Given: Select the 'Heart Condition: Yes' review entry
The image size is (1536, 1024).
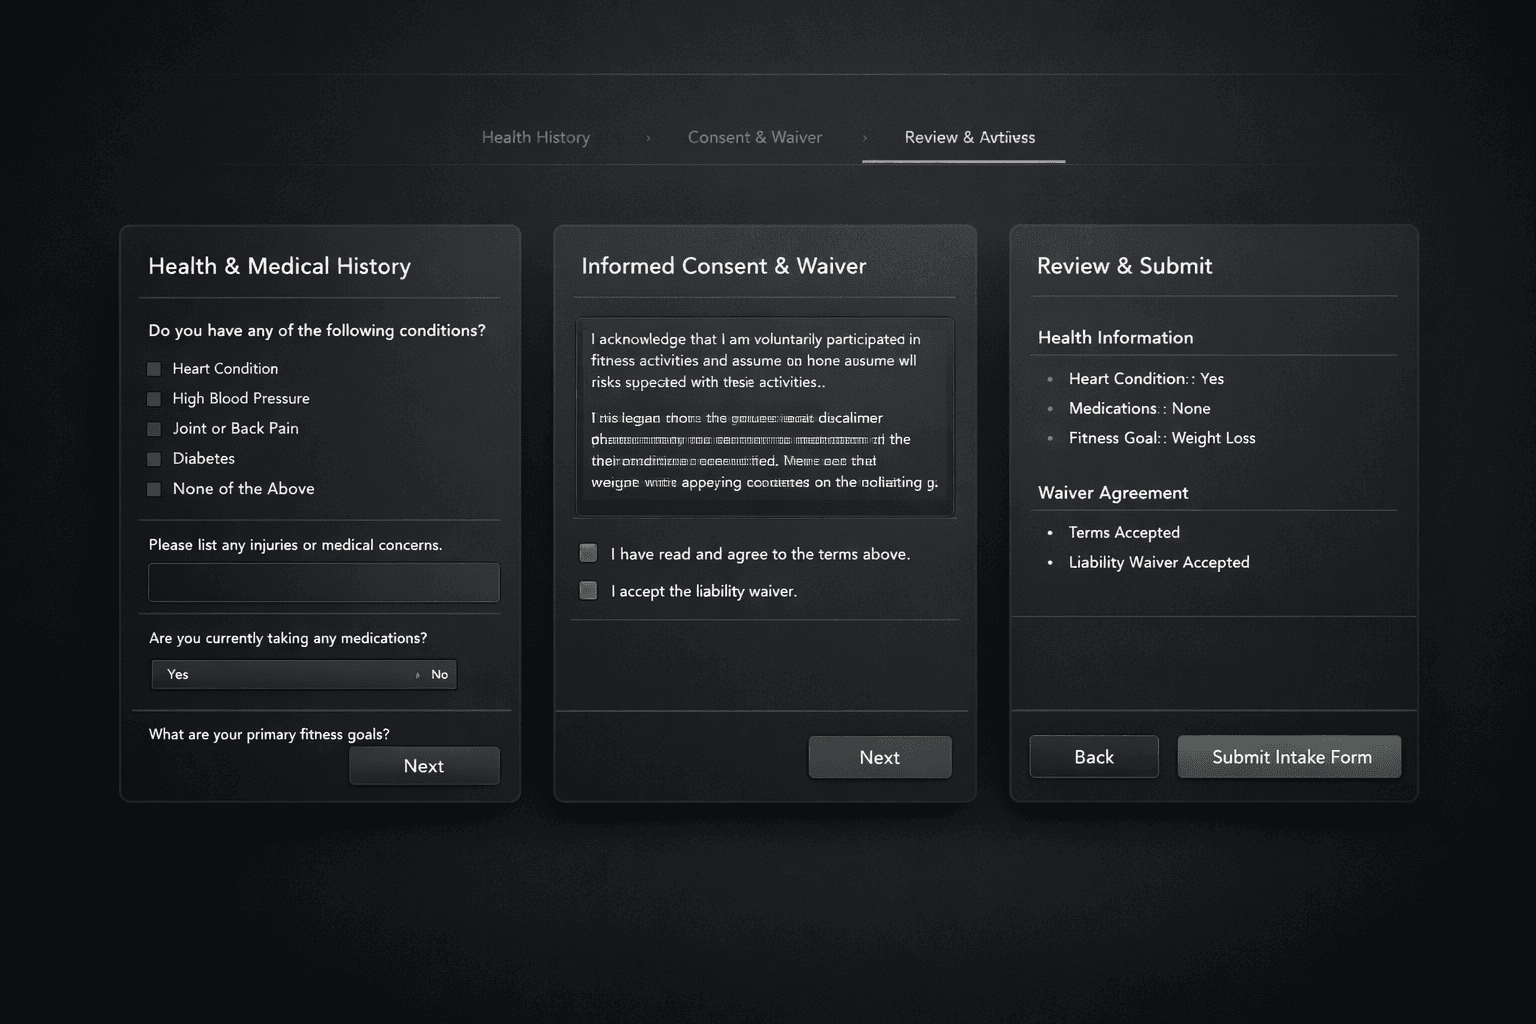Looking at the screenshot, I should point(1146,378).
